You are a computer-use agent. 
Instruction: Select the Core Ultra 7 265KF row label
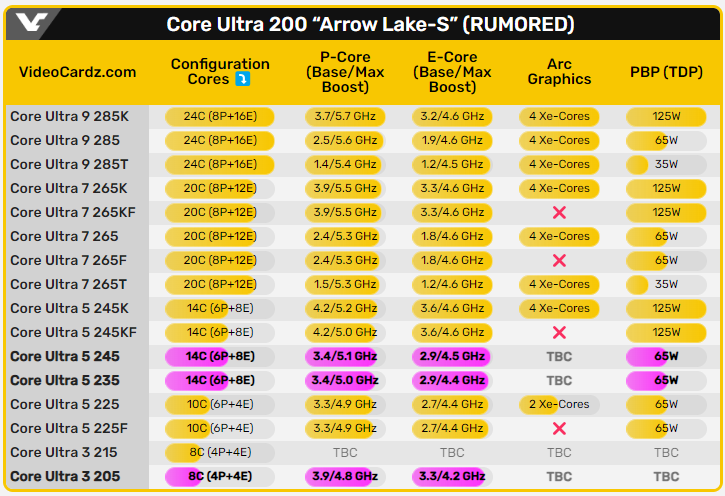click(73, 213)
